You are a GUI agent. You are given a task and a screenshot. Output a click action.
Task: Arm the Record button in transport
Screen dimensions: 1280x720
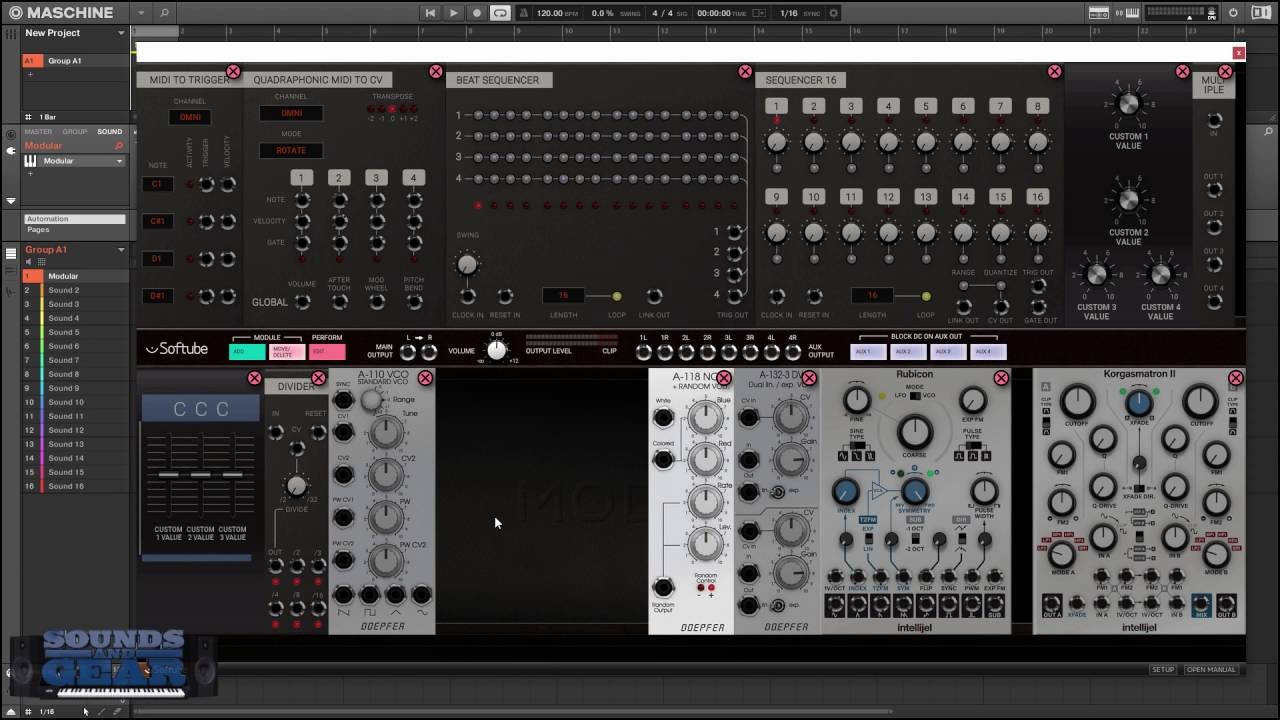(477, 13)
